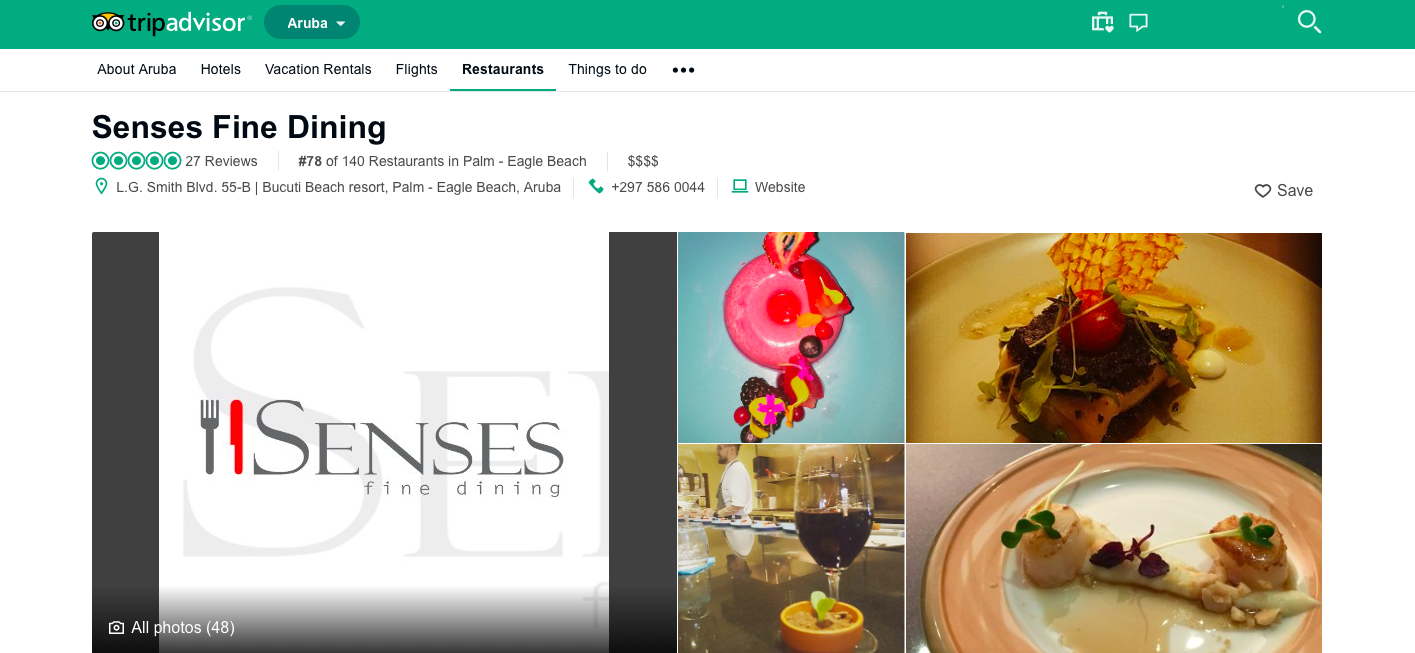Screen dimensions: 1415x653
Task: Click the map pin address icon
Action: tap(101, 187)
